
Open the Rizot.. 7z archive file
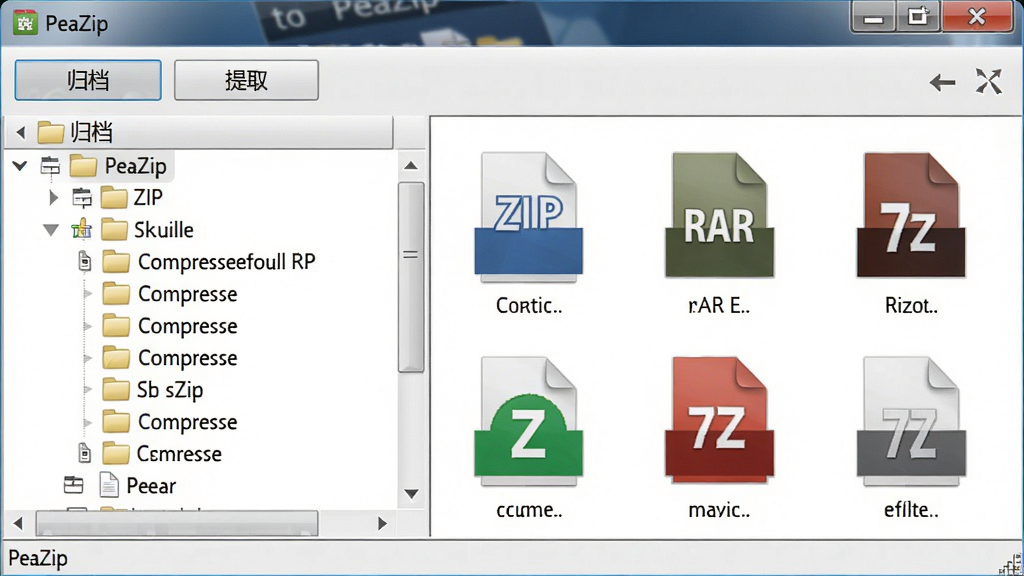click(910, 216)
